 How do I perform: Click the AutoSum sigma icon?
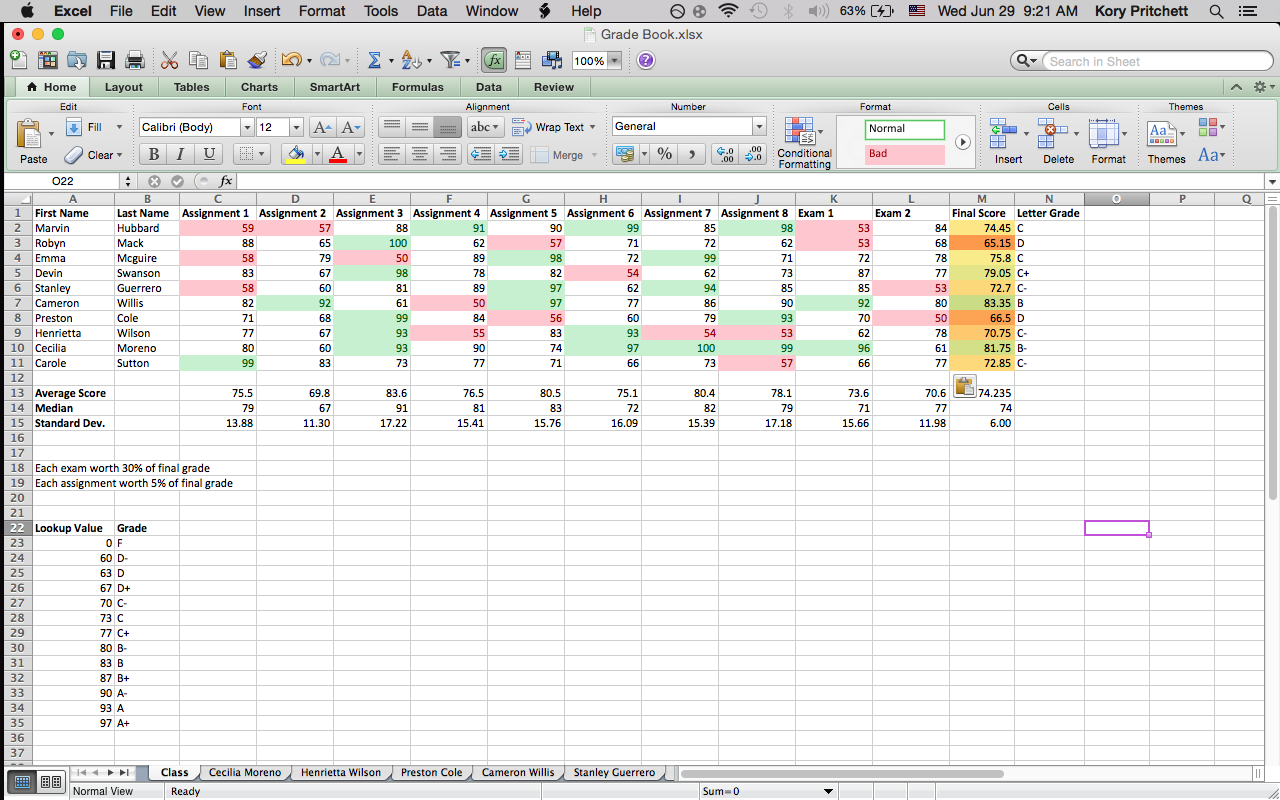375,61
